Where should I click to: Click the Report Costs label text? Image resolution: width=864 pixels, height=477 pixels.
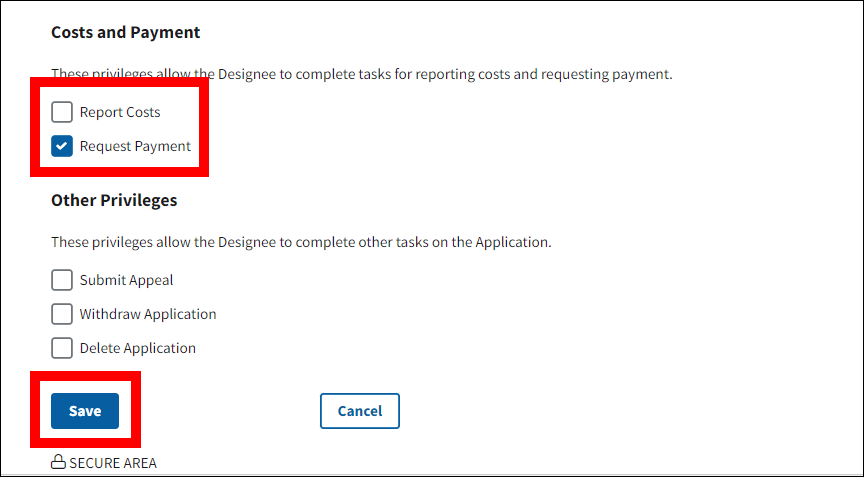click(120, 112)
